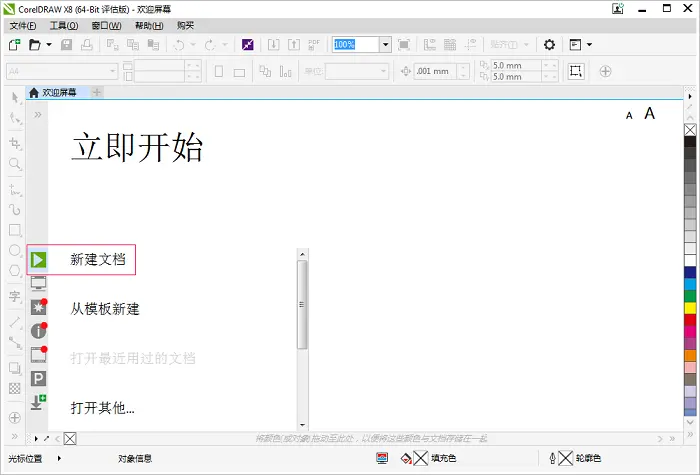Click the 新建文档 link
The height and width of the screenshot is (475, 700).
tap(98, 259)
